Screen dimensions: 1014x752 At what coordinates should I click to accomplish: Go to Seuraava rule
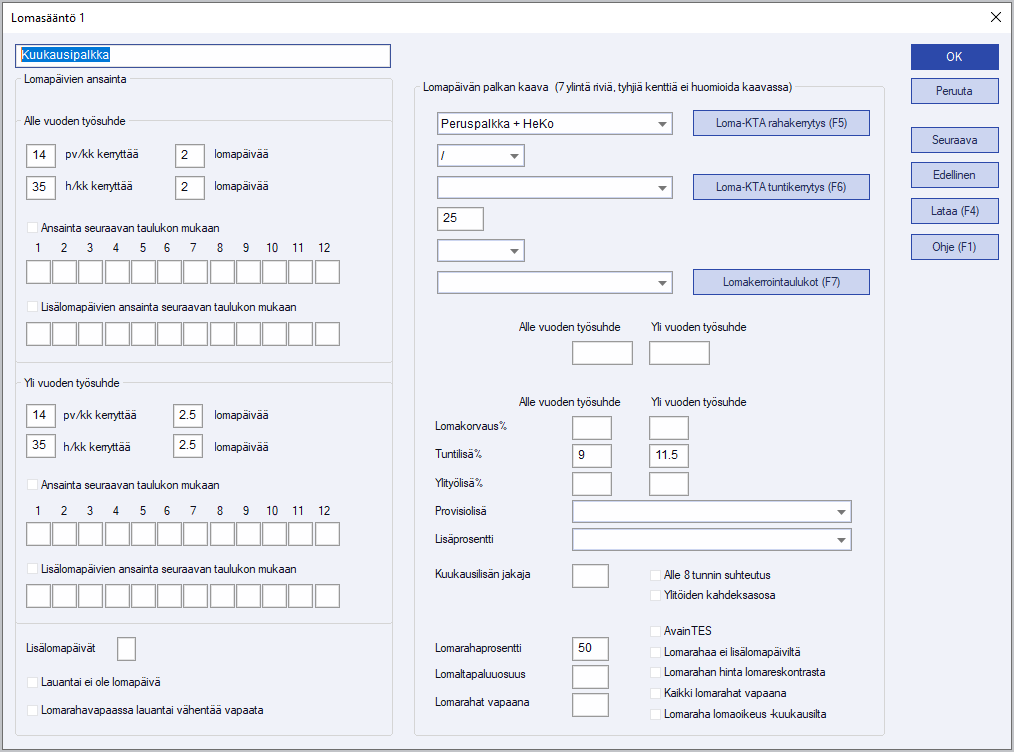pyautogui.click(x=954, y=140)
